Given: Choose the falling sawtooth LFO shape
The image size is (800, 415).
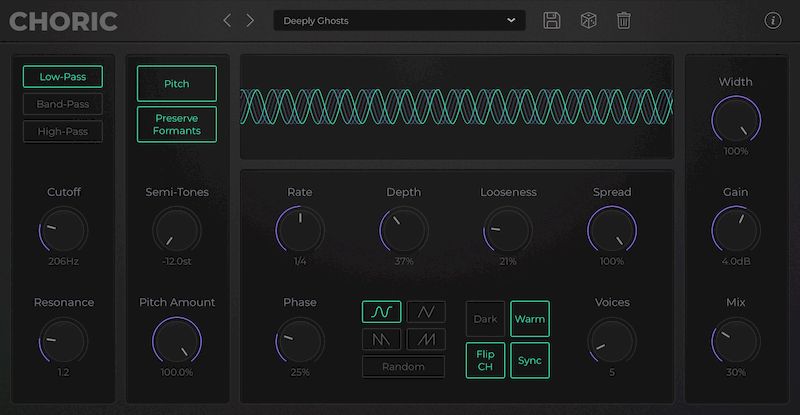Looking at the screenshot, I should (x=381, y=340).
